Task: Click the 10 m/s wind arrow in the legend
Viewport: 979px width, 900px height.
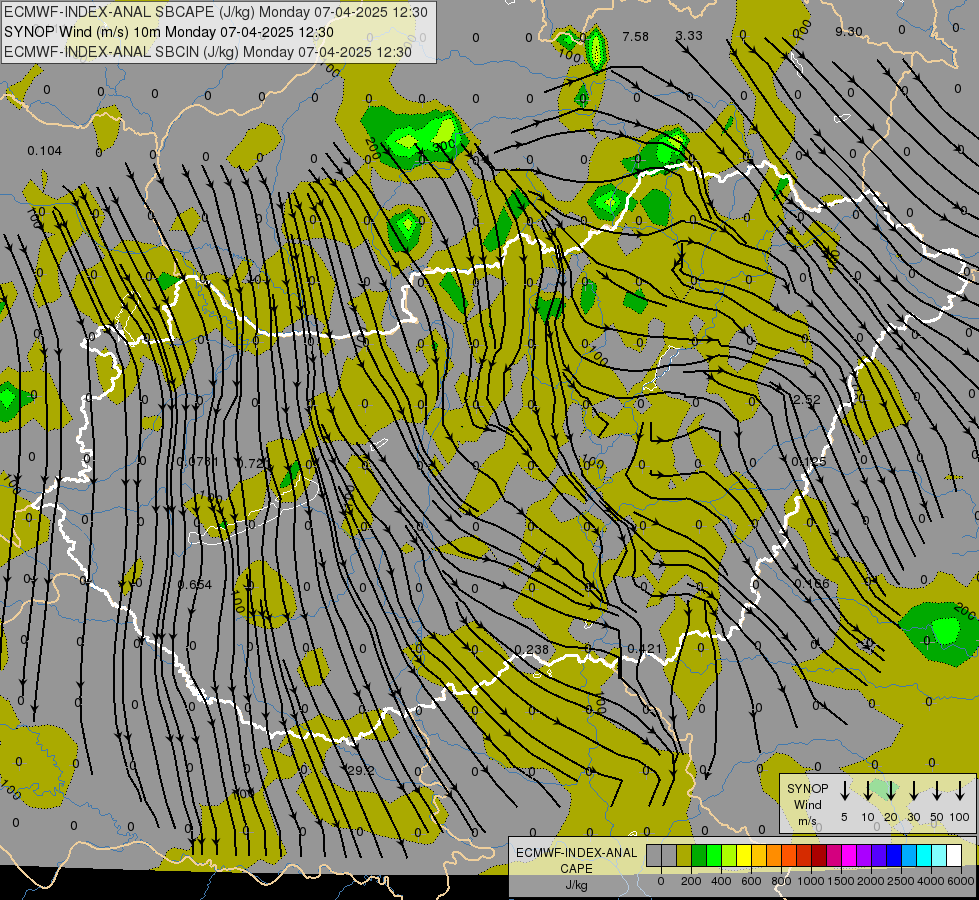Action: click(867, 791)
